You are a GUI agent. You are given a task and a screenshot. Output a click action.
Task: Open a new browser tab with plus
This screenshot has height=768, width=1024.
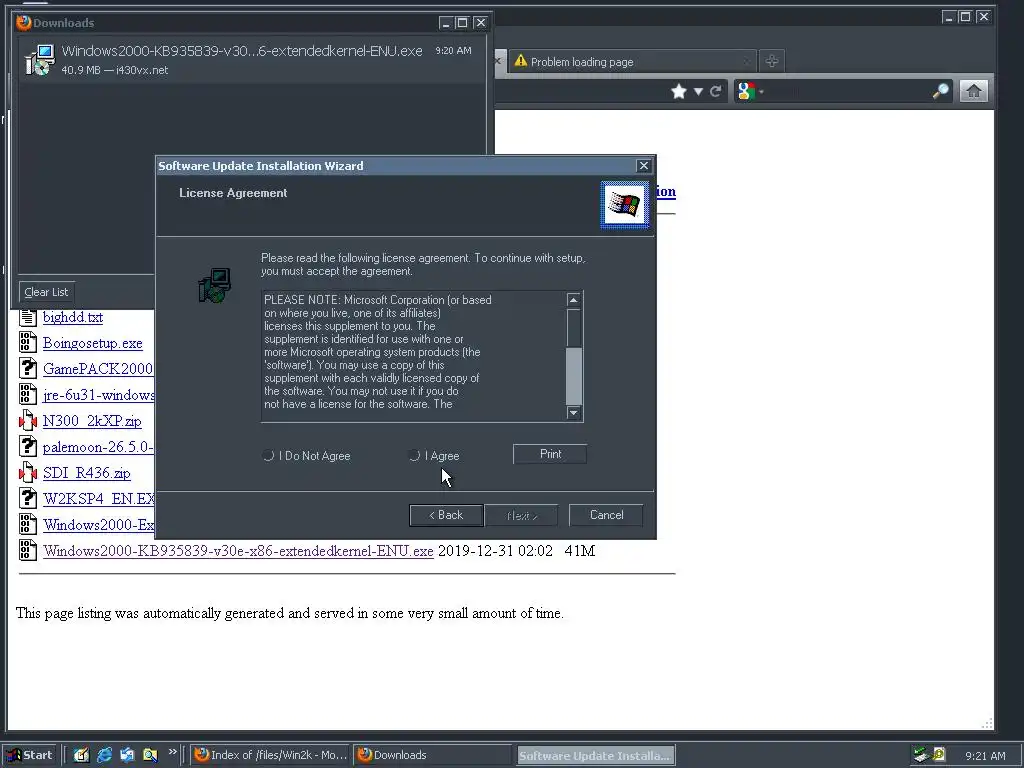coord(771,61)
